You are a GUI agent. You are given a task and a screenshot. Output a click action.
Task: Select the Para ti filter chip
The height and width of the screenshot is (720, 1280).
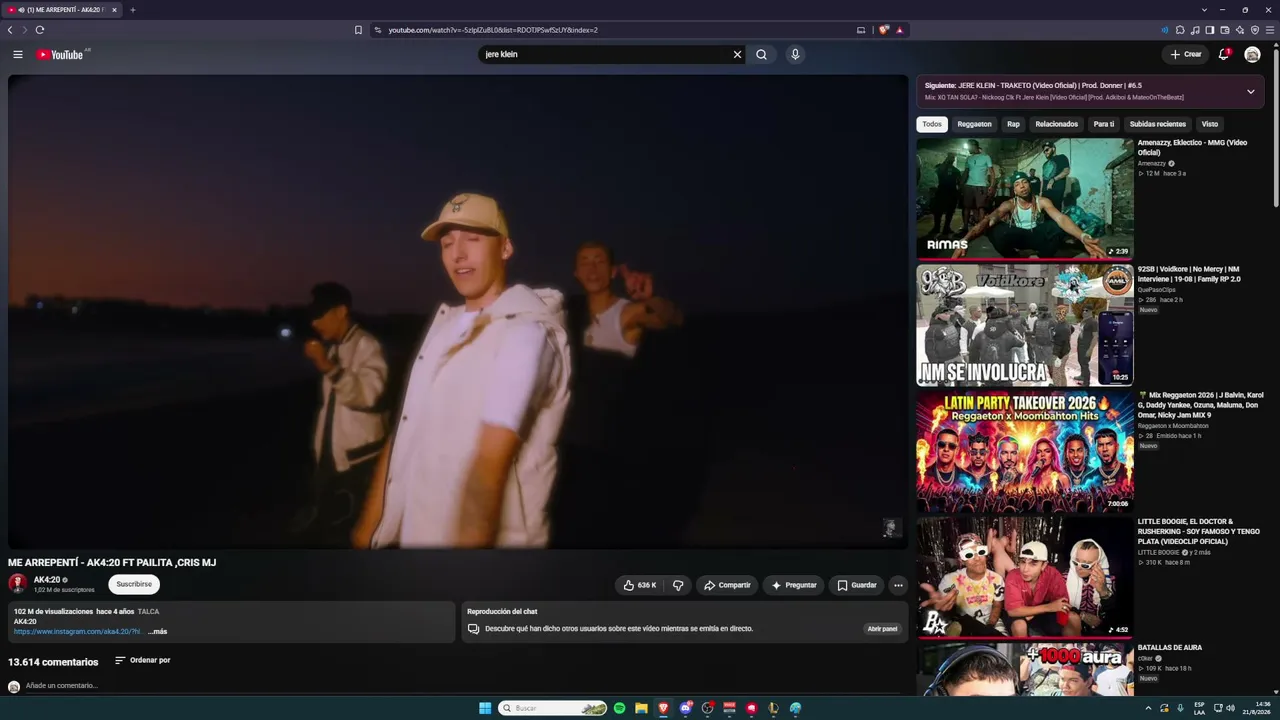1104,124
